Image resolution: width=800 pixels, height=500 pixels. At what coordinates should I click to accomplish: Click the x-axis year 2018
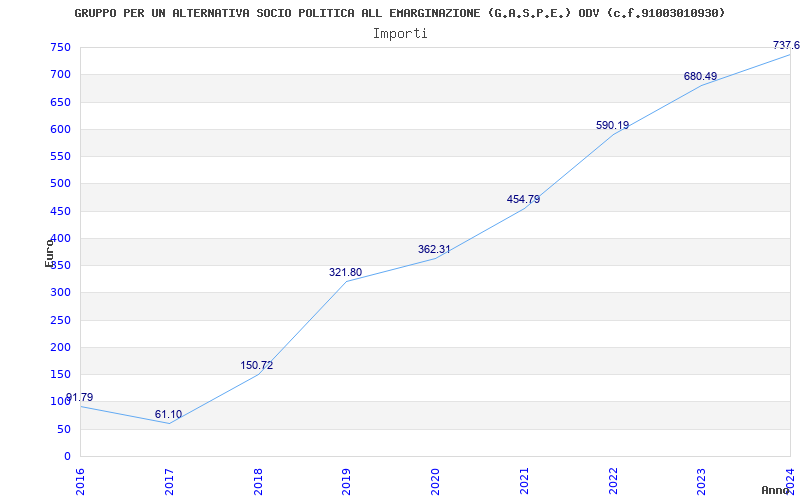258,481
